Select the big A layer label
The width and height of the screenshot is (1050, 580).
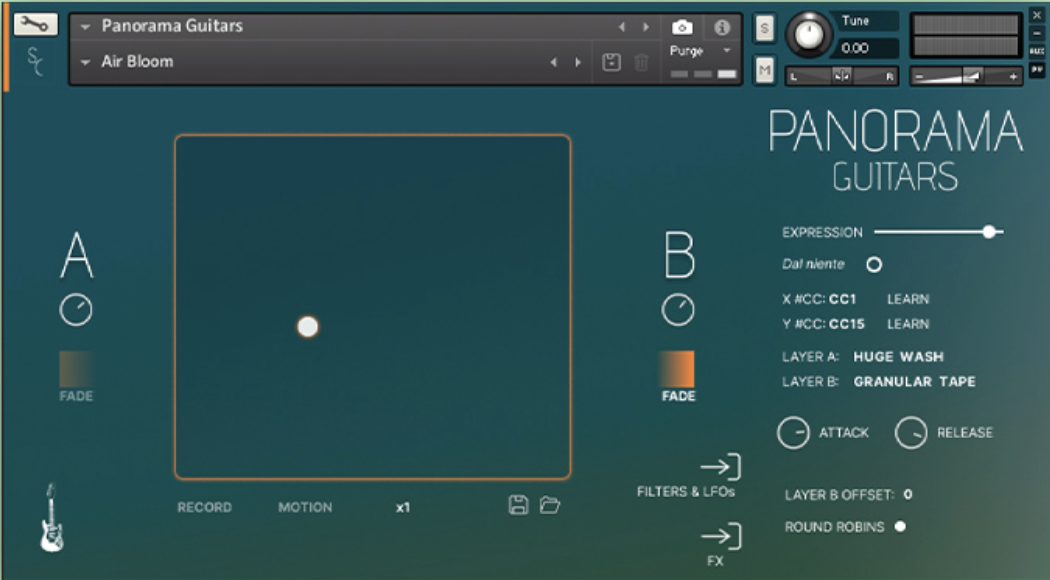(x=76, y=255)
